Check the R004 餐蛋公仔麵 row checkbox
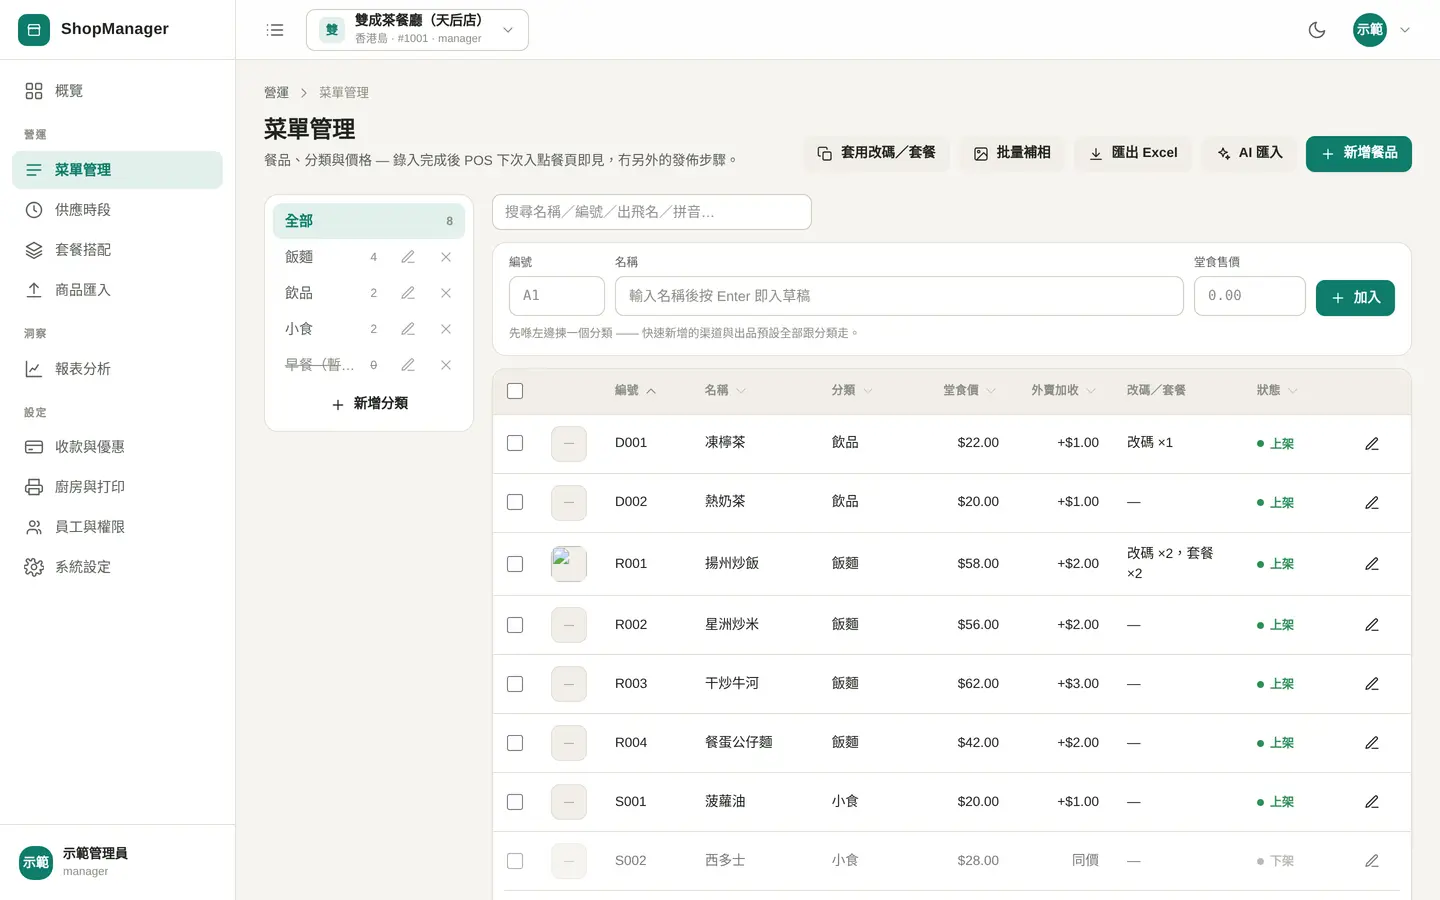This screenshot has width=1440, height=900. click(x=515, y=743)
